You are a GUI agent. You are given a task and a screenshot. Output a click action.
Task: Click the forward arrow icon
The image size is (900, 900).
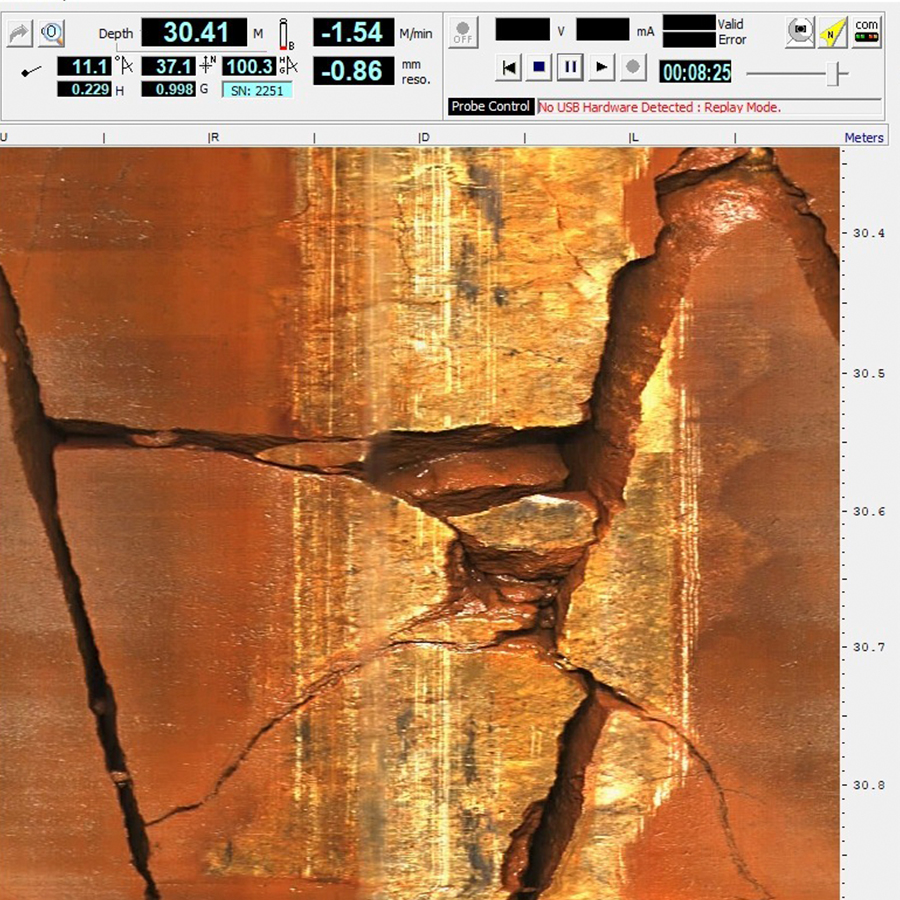click(19, 33)
